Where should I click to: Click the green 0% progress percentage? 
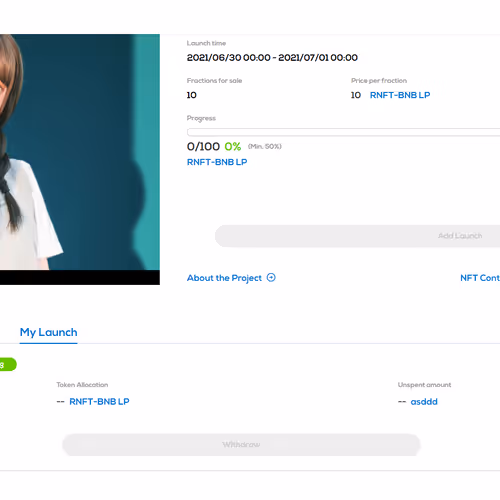coord(233,146)
